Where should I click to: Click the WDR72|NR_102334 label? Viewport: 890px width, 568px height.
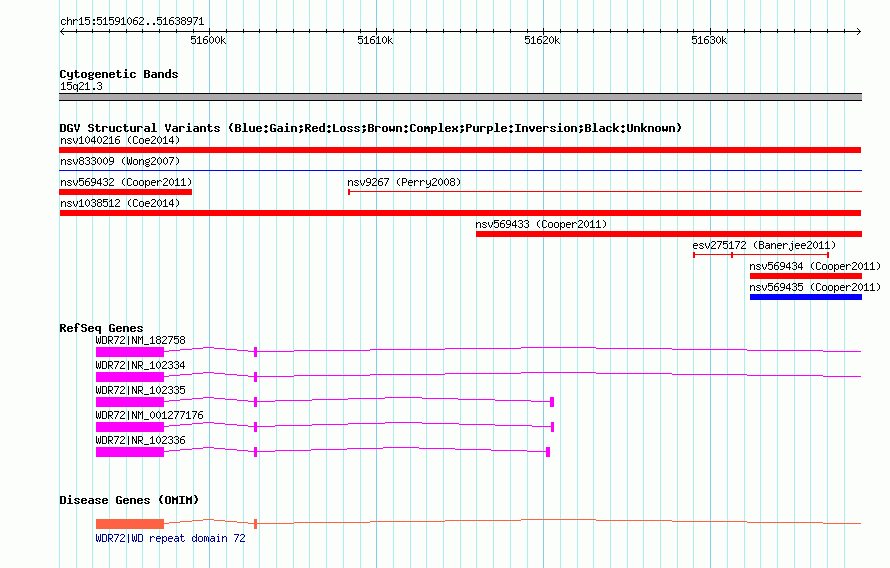pos(140,365)
